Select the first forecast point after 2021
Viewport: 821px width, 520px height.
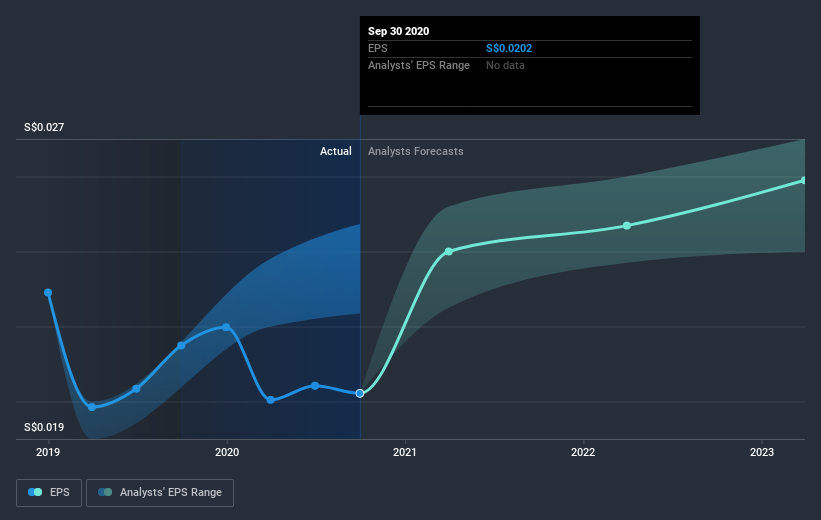tap(449, 252)
